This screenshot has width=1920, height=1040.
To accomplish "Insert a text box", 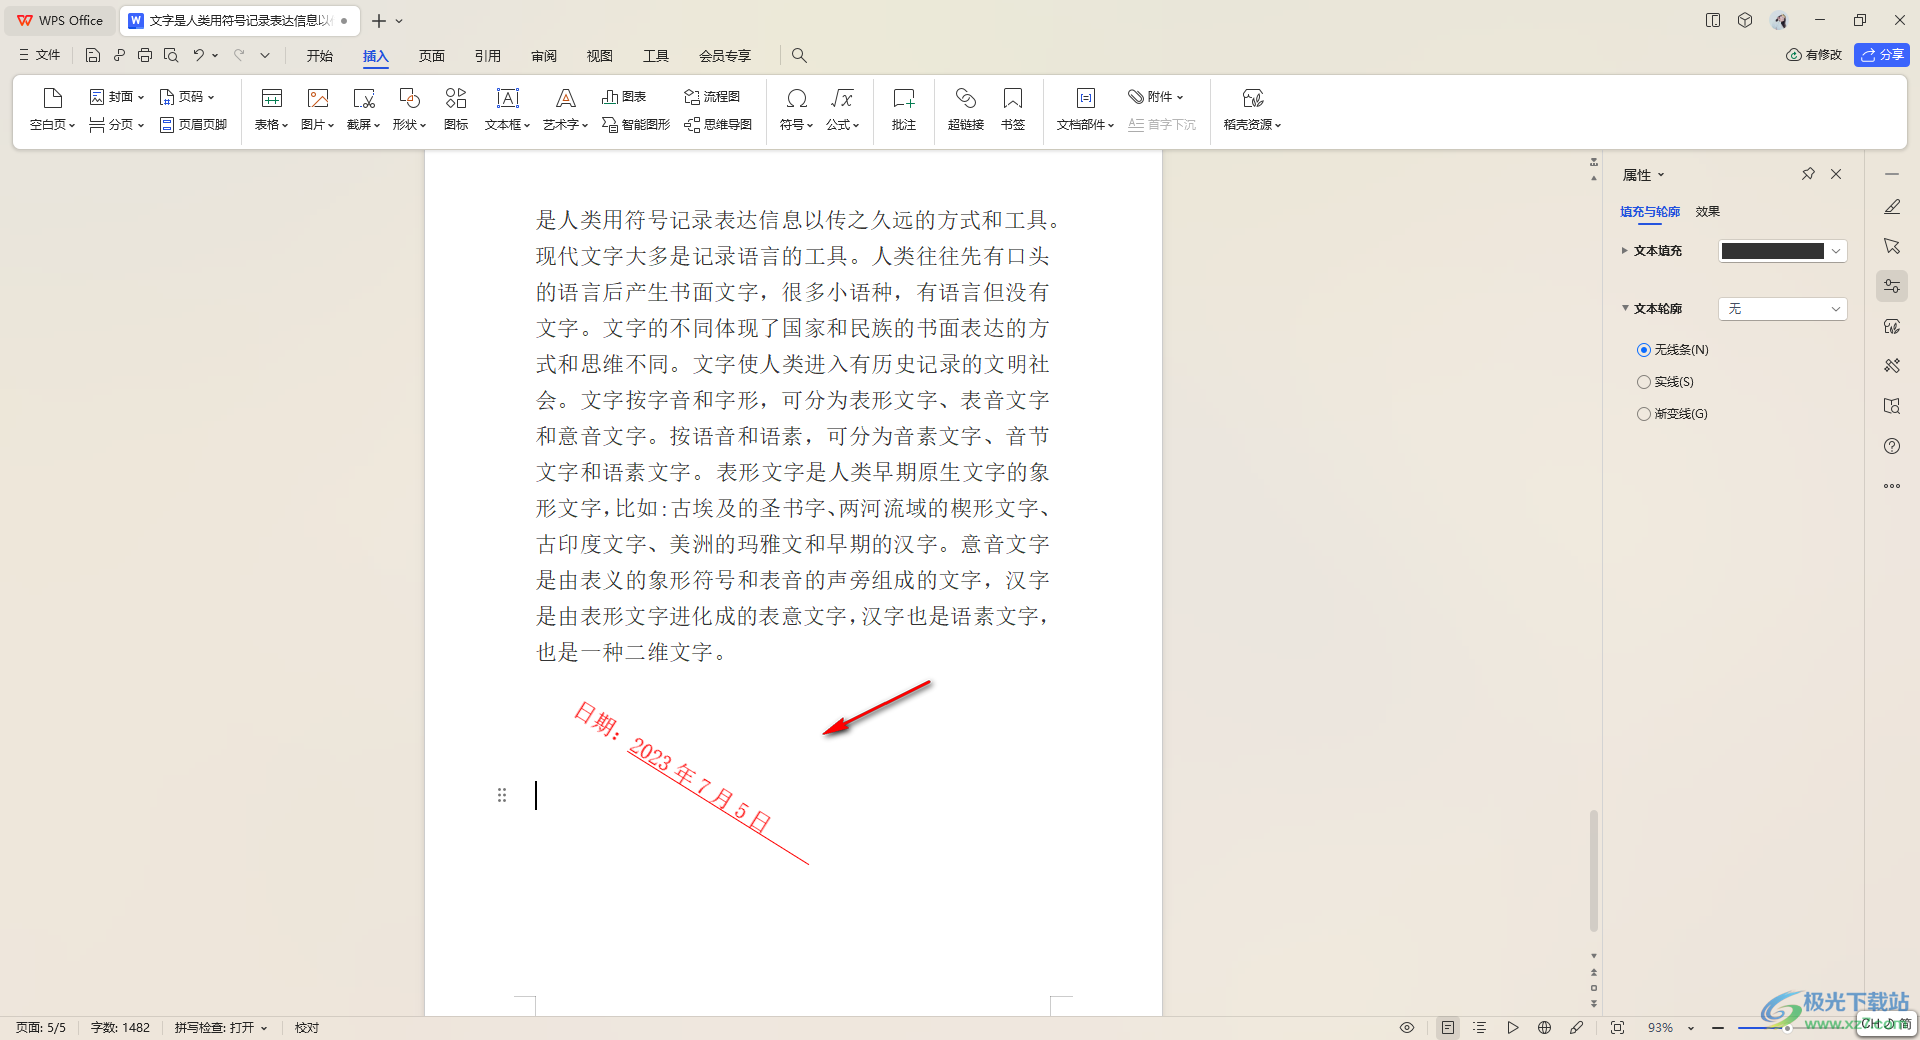I will pyautogui.click(x=507, y=110).
